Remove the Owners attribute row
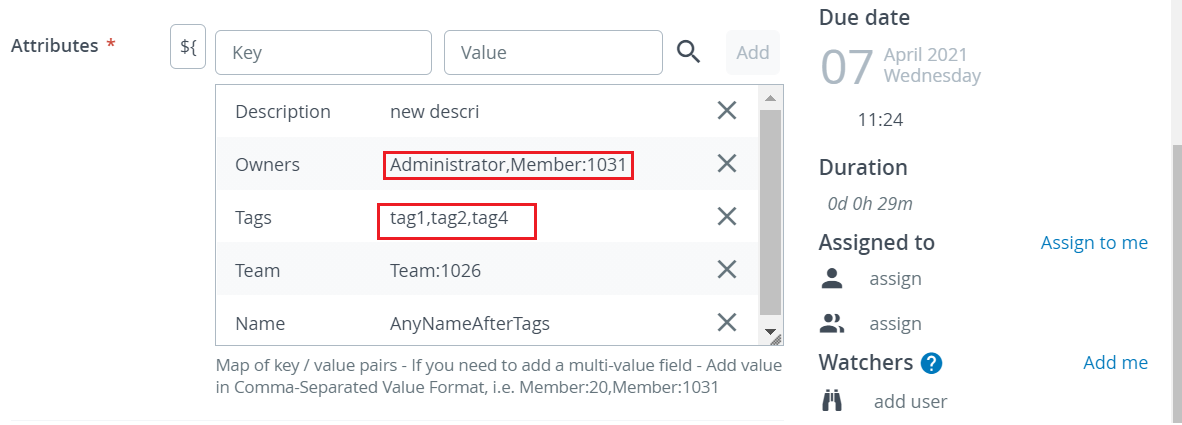 point(726,164)
